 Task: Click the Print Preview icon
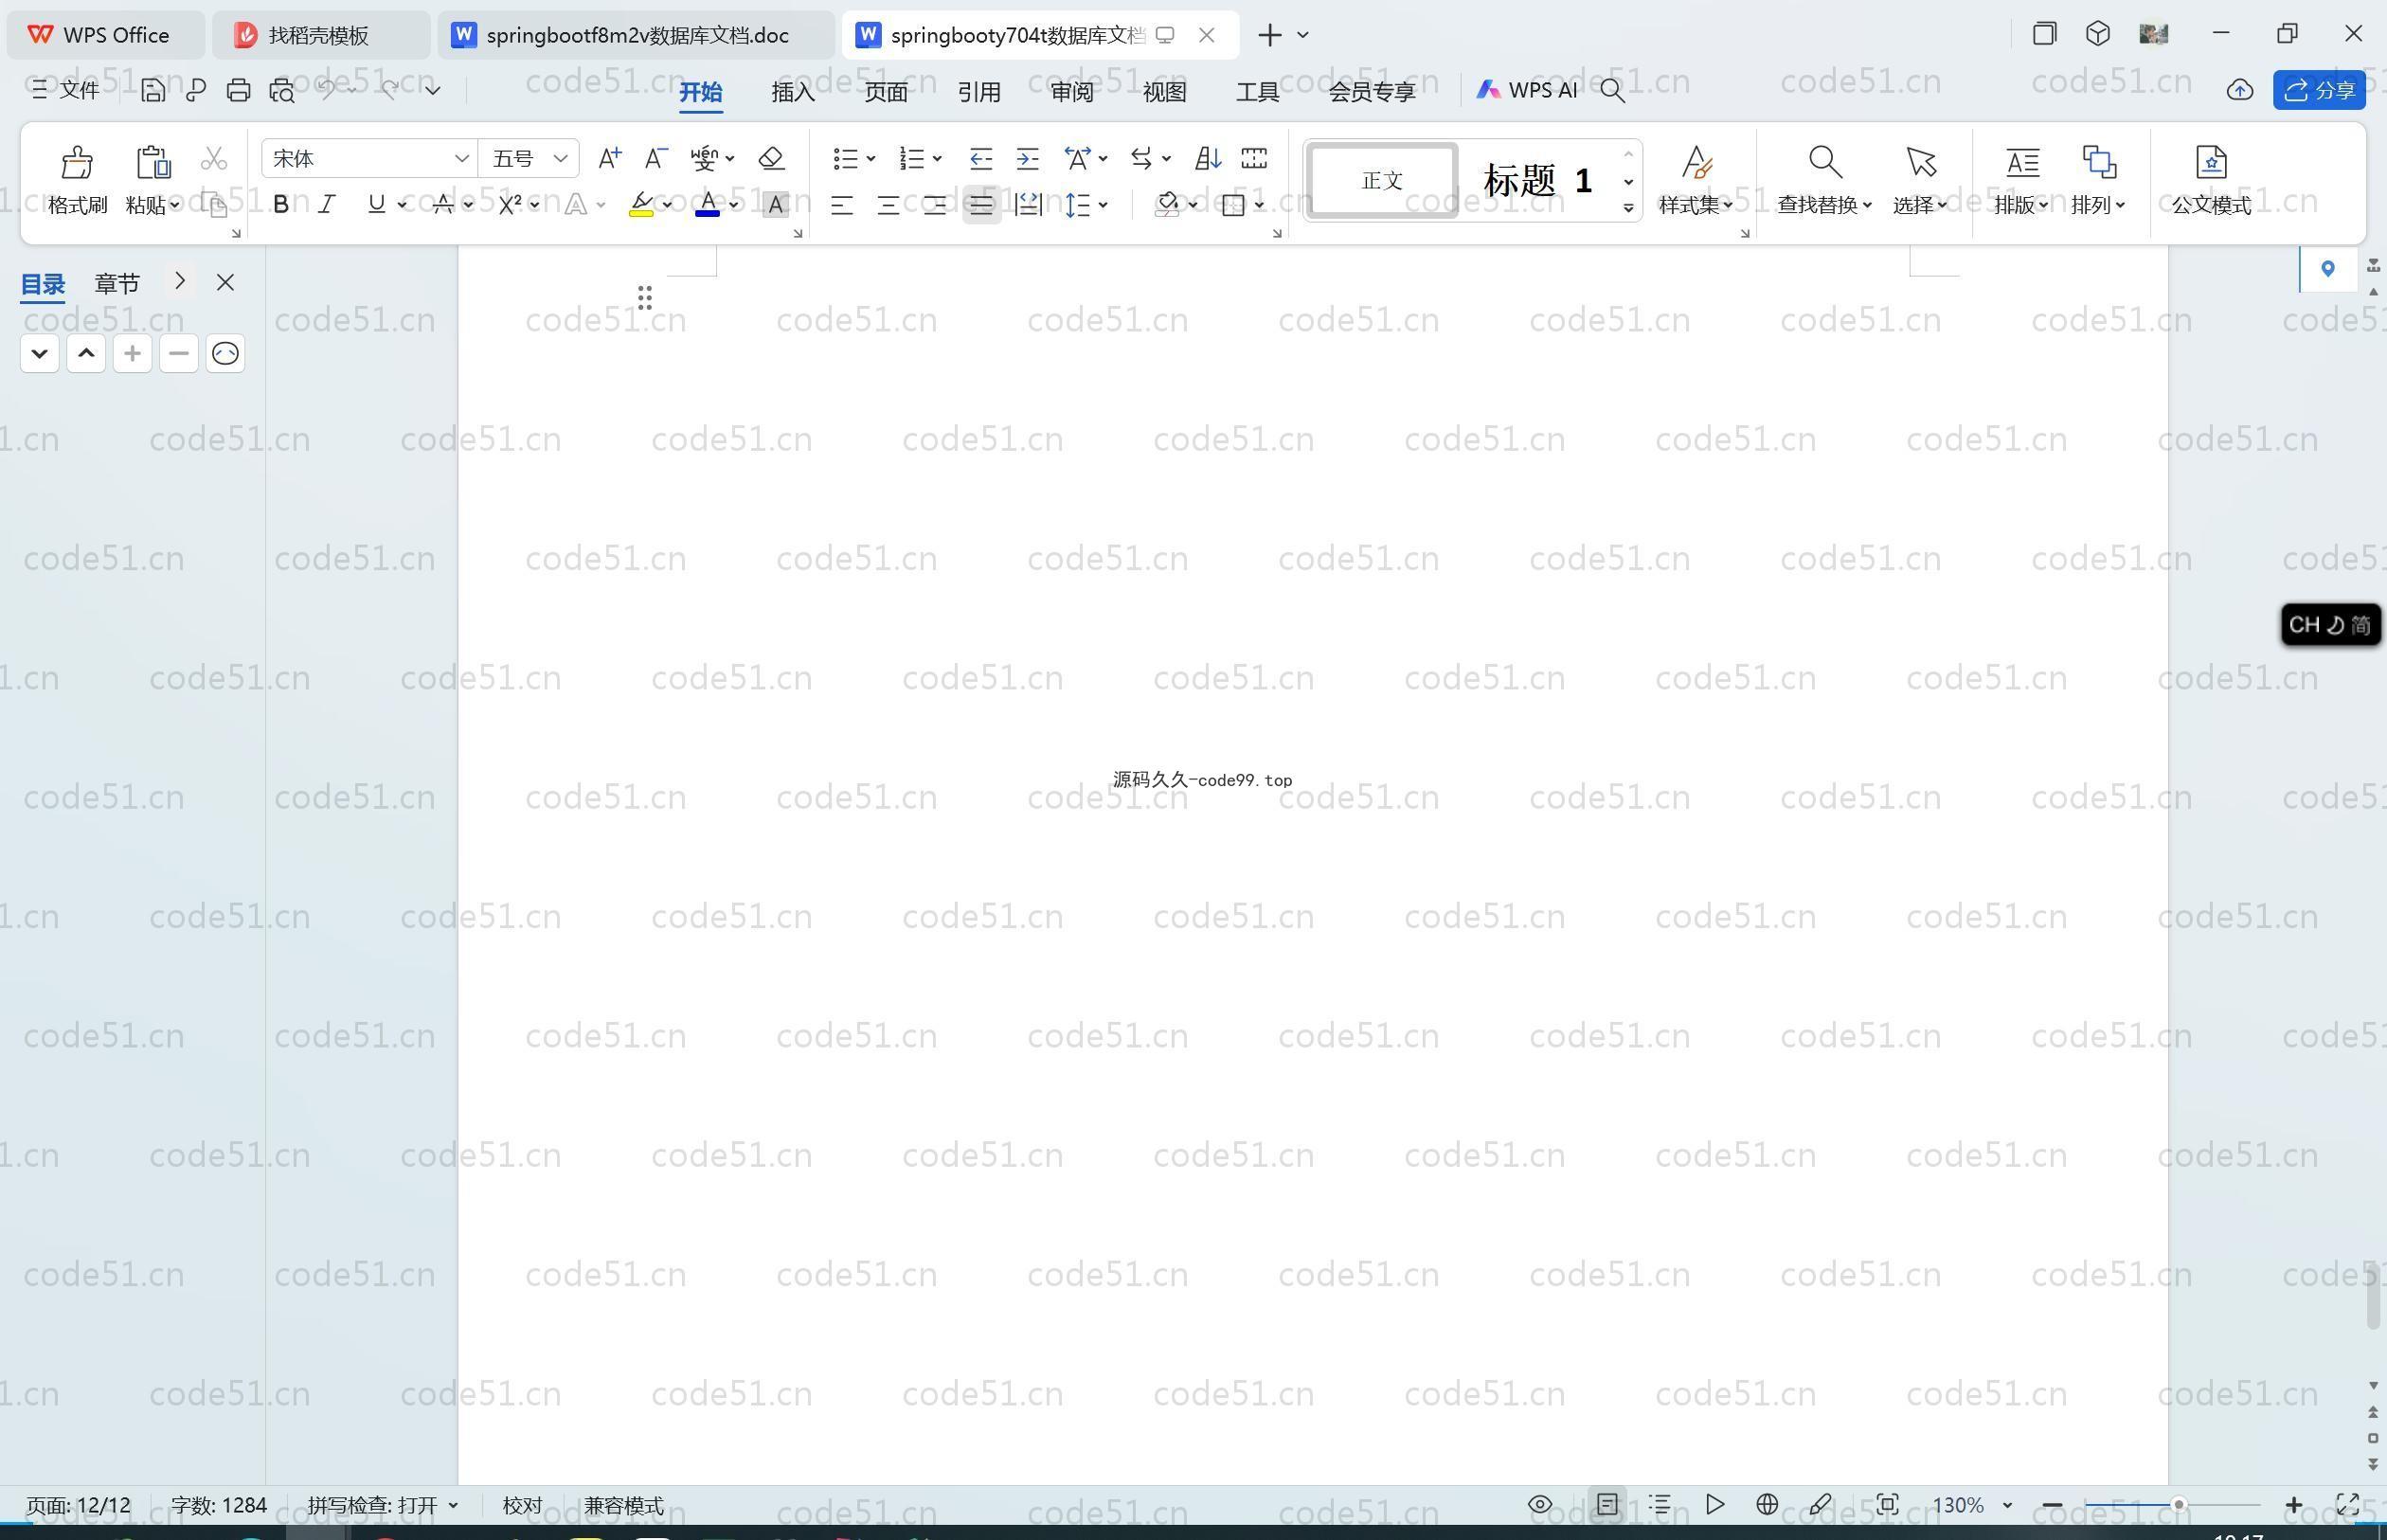pyautogui.click(x=282, y=90)
